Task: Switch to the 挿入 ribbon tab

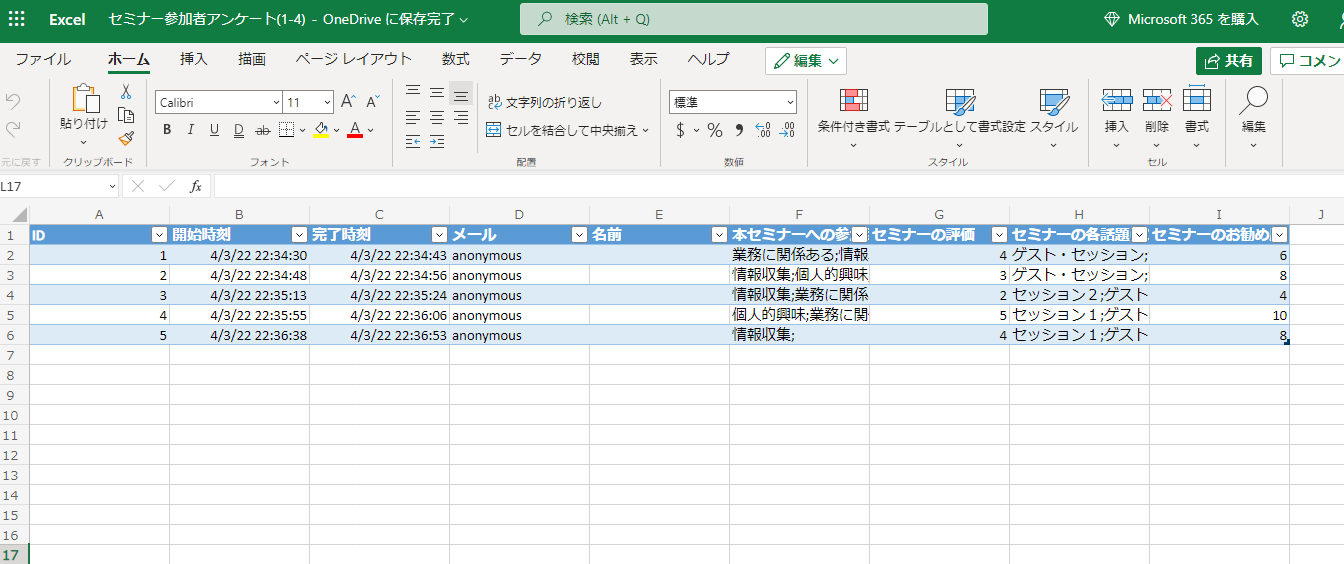Action: tap(194, 59)
